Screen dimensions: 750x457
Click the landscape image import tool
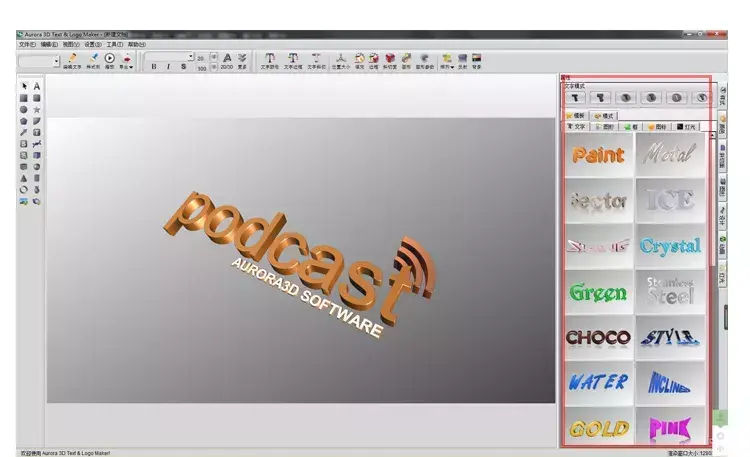pos(24,201)
